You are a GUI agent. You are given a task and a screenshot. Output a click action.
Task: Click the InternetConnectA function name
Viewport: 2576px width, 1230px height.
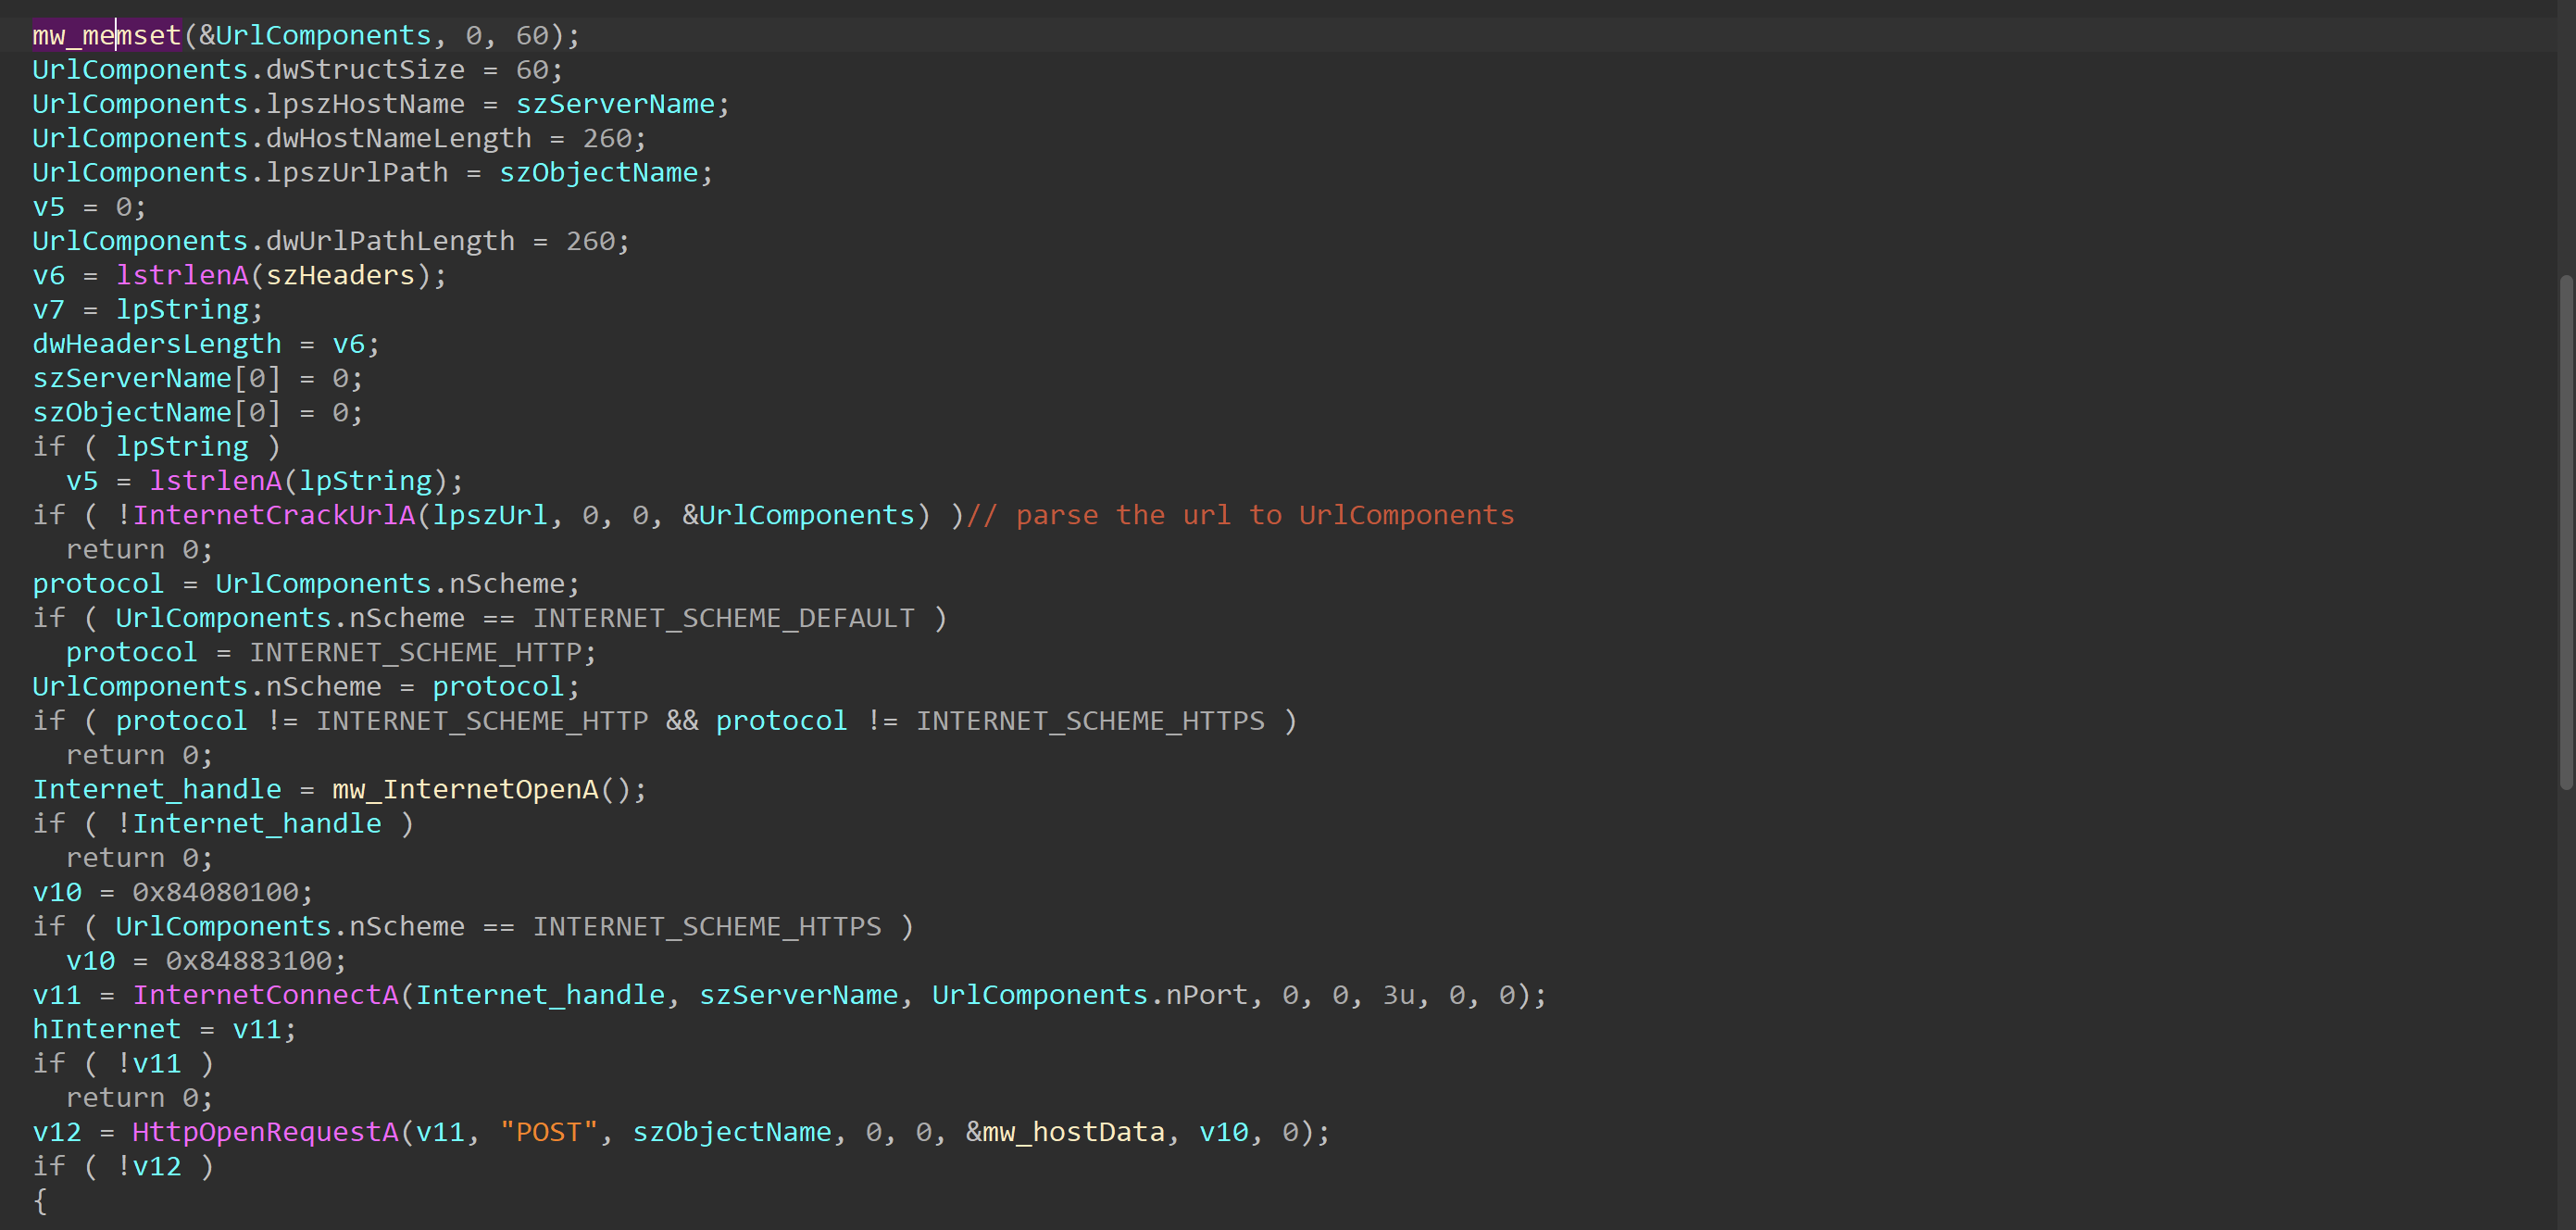point(265,995)
